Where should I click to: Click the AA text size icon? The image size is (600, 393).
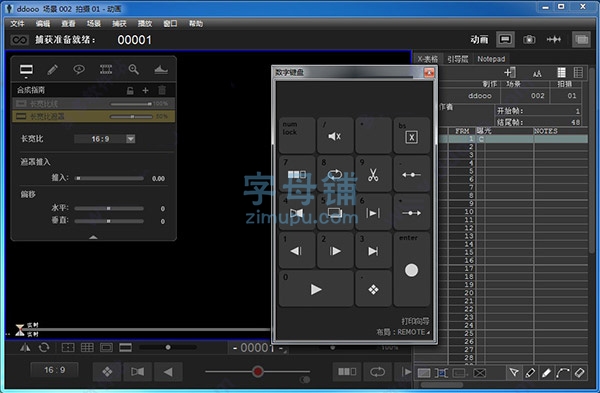click(x=537, y=73)
